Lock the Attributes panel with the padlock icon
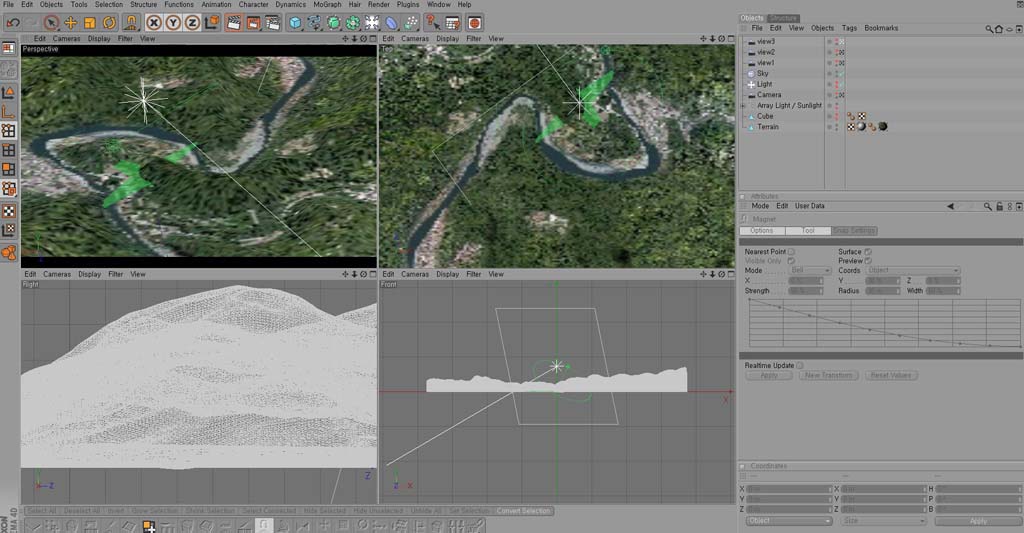This screenshot has width=1024, height=533. [x=999, y=206]
